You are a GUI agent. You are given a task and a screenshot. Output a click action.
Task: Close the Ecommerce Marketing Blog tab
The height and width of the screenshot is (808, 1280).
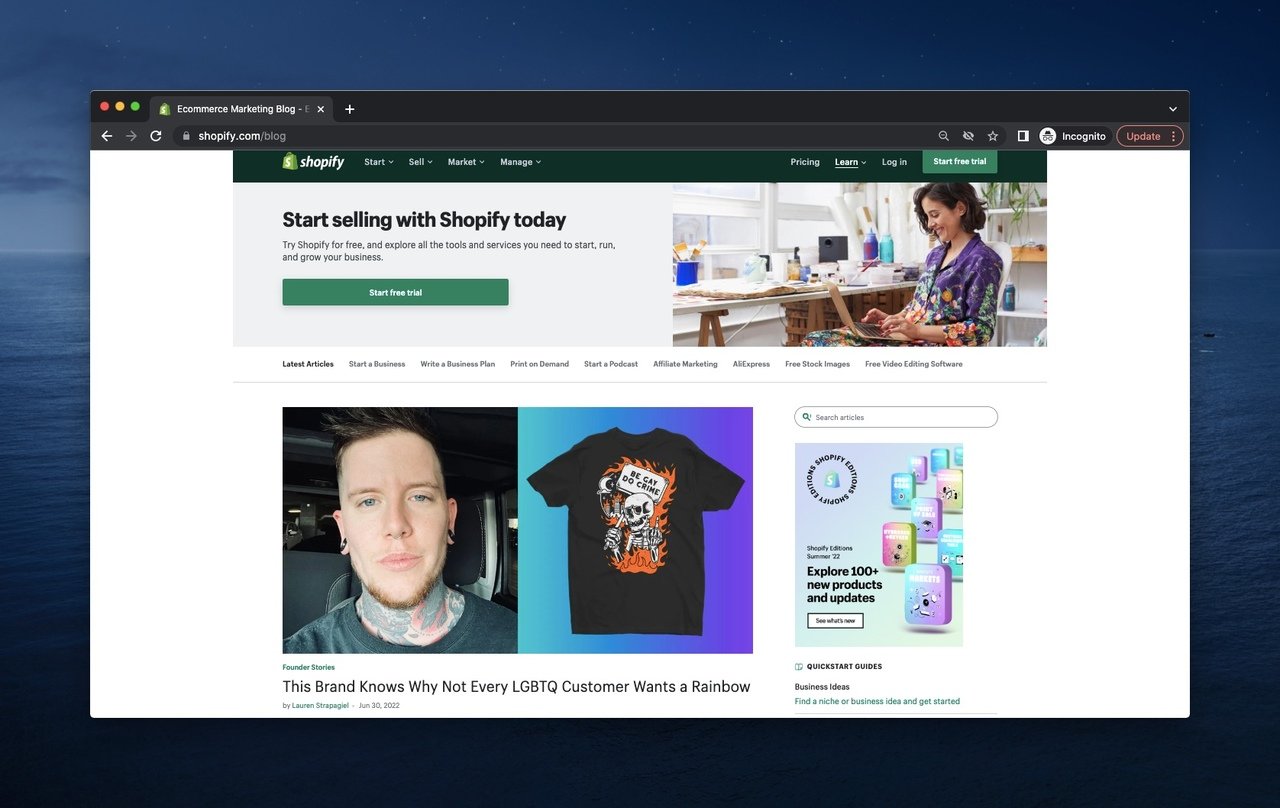(320, 109)
